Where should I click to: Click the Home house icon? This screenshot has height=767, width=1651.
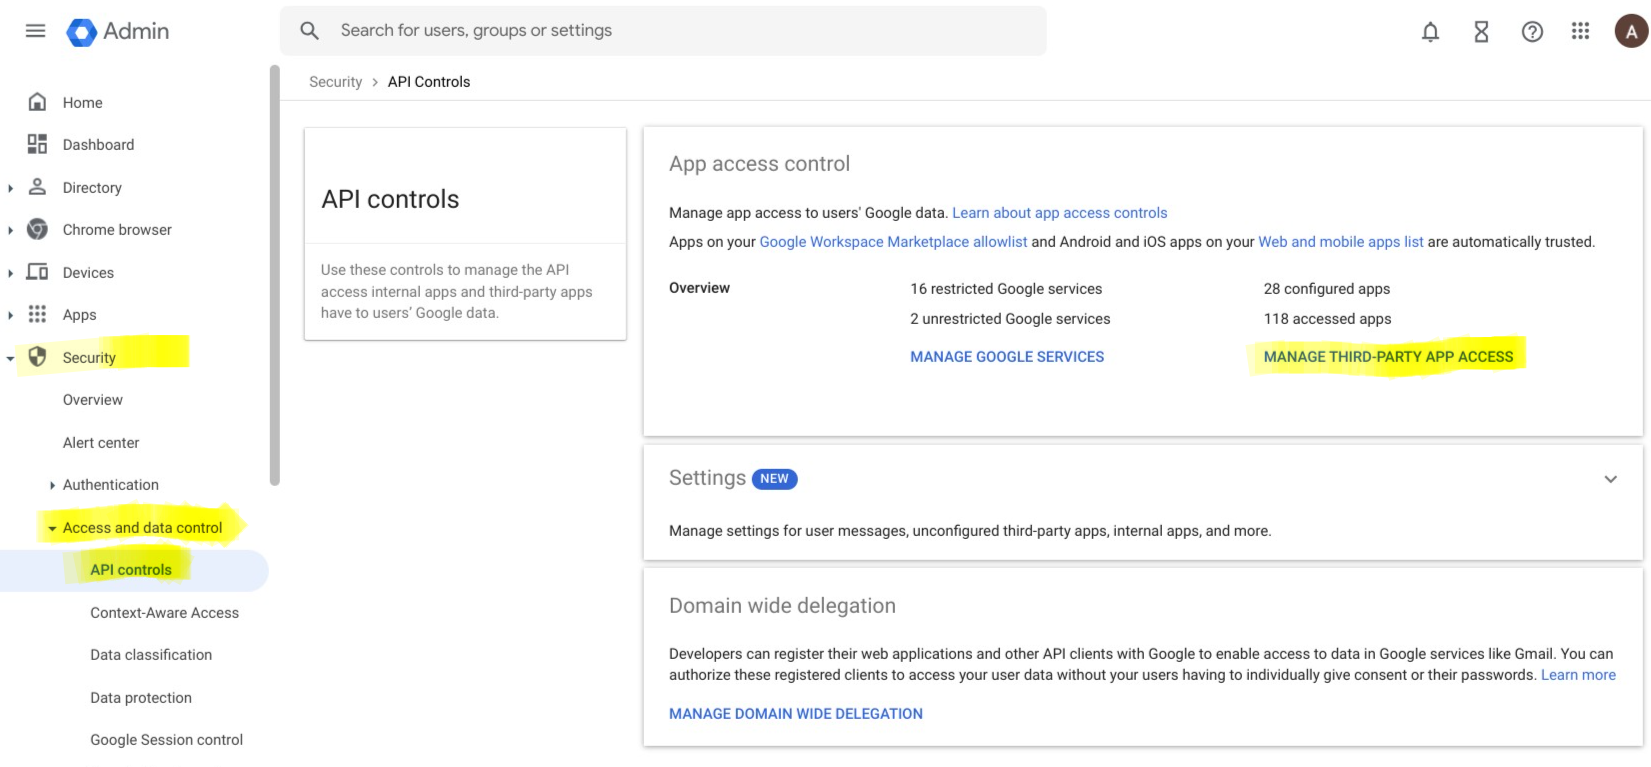point(37,102)
